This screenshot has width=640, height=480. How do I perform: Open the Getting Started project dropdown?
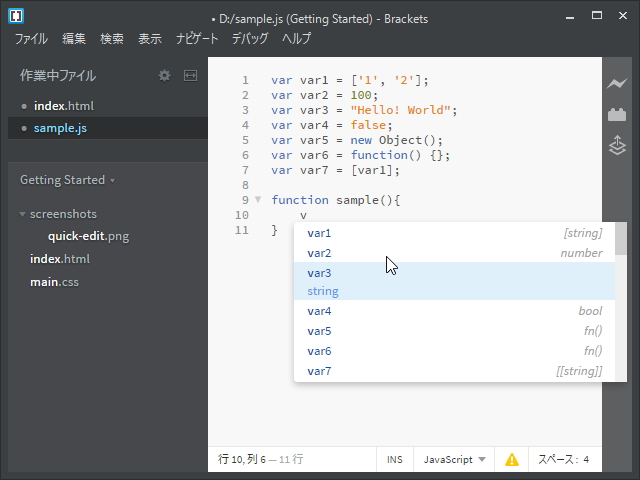tap(67, 180)
